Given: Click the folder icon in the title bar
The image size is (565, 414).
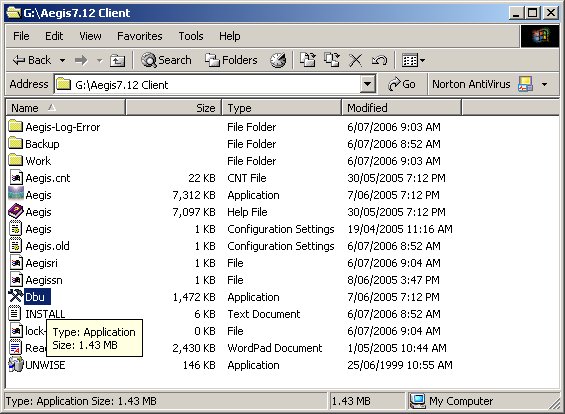Looking at the screenshot, I should [13, 13].
